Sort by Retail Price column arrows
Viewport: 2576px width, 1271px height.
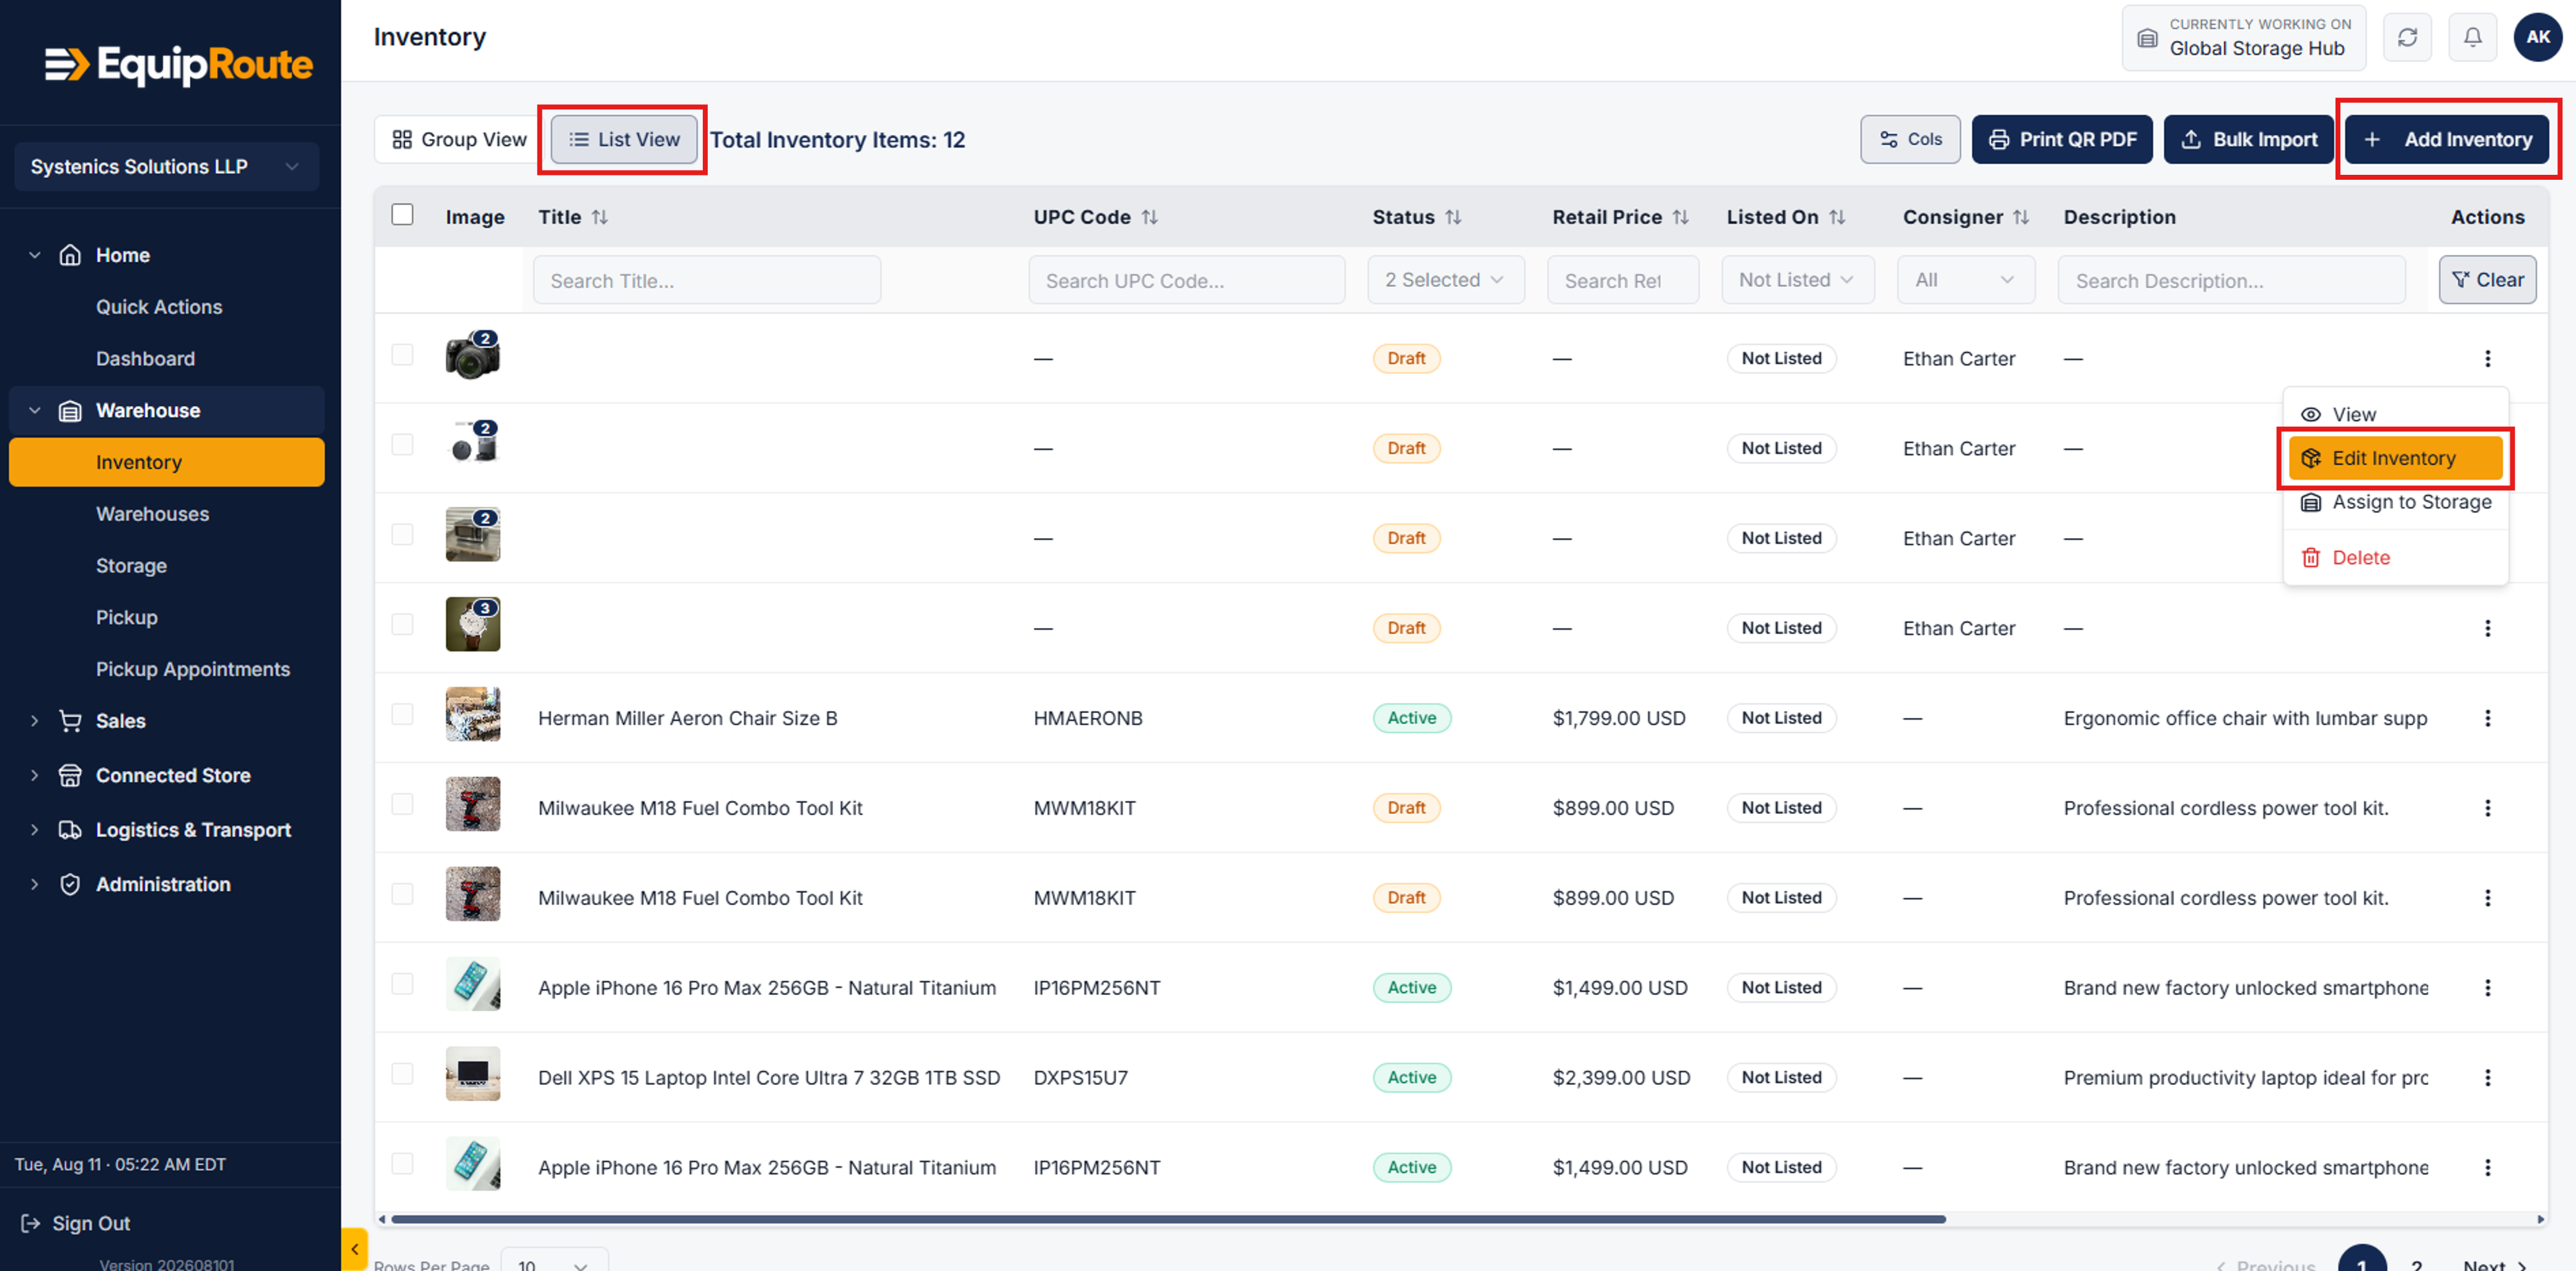click(x=1681, y=217)
